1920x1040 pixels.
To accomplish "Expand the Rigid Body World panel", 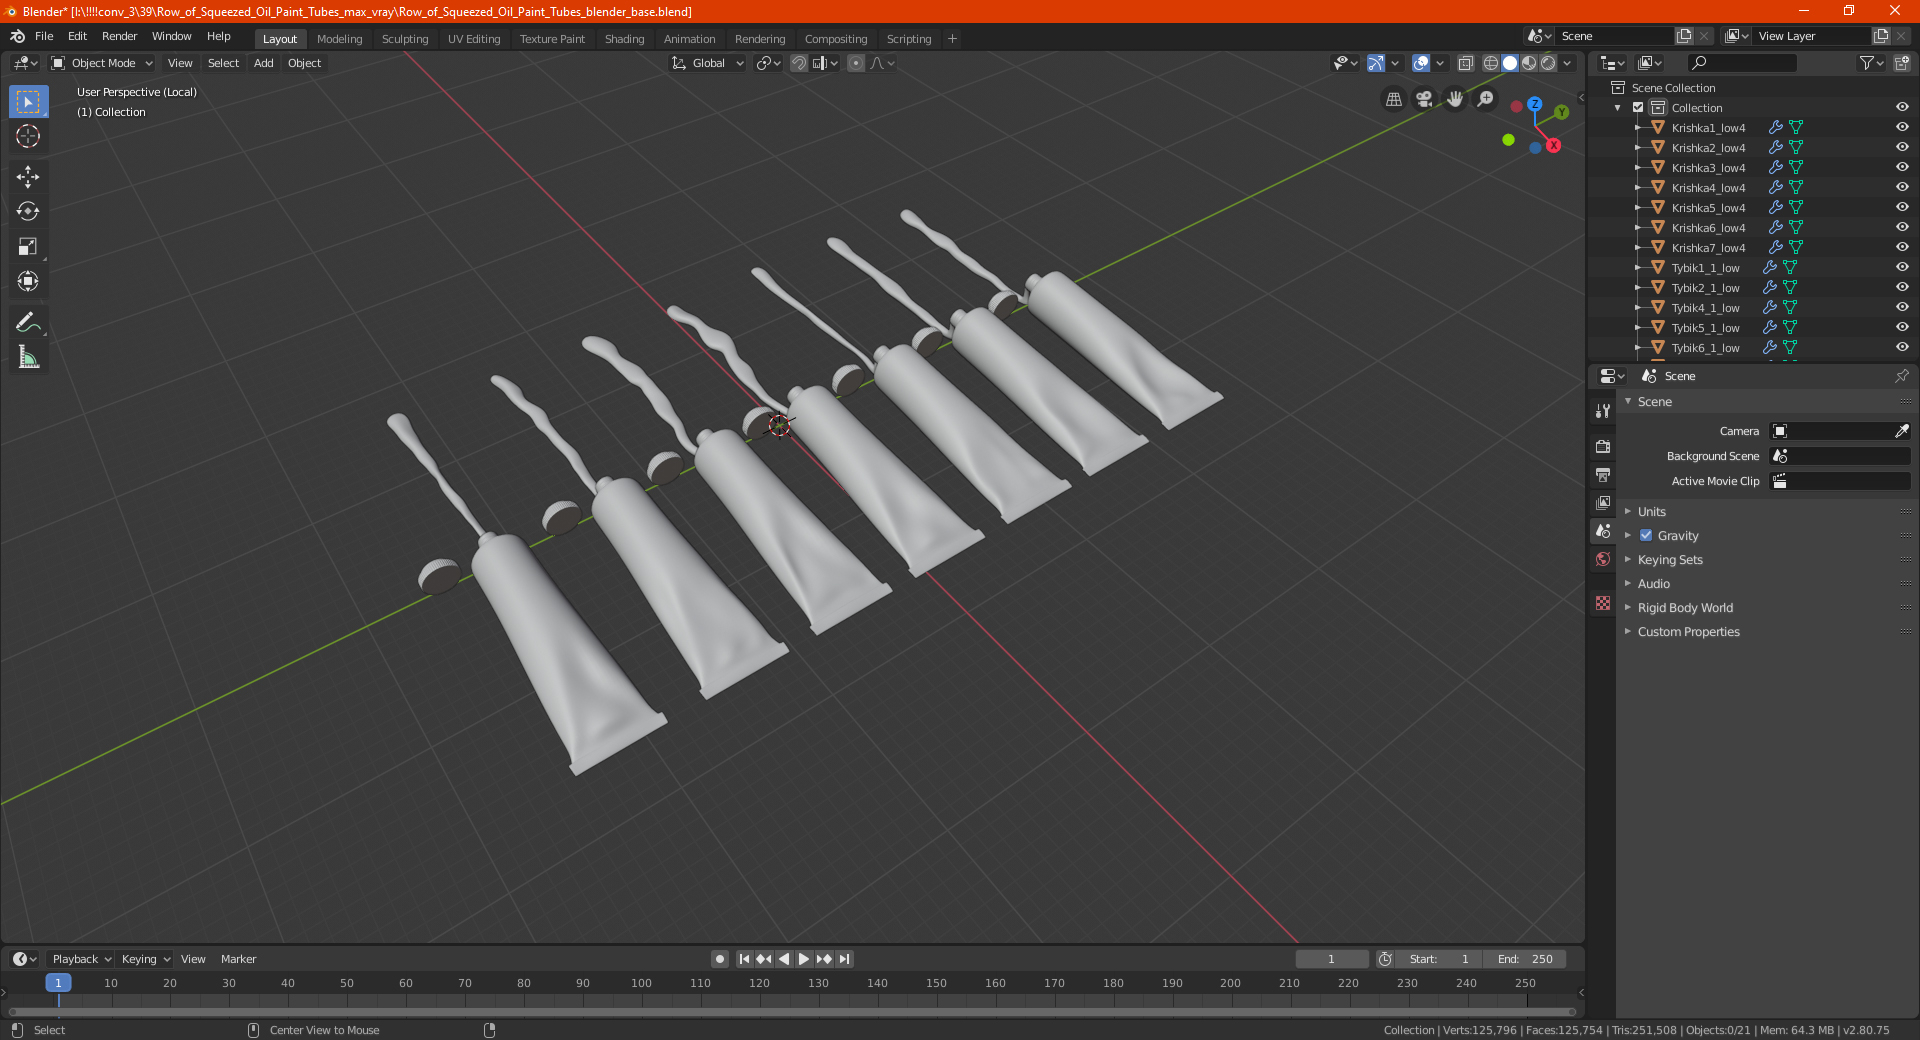I will 1685,607.
